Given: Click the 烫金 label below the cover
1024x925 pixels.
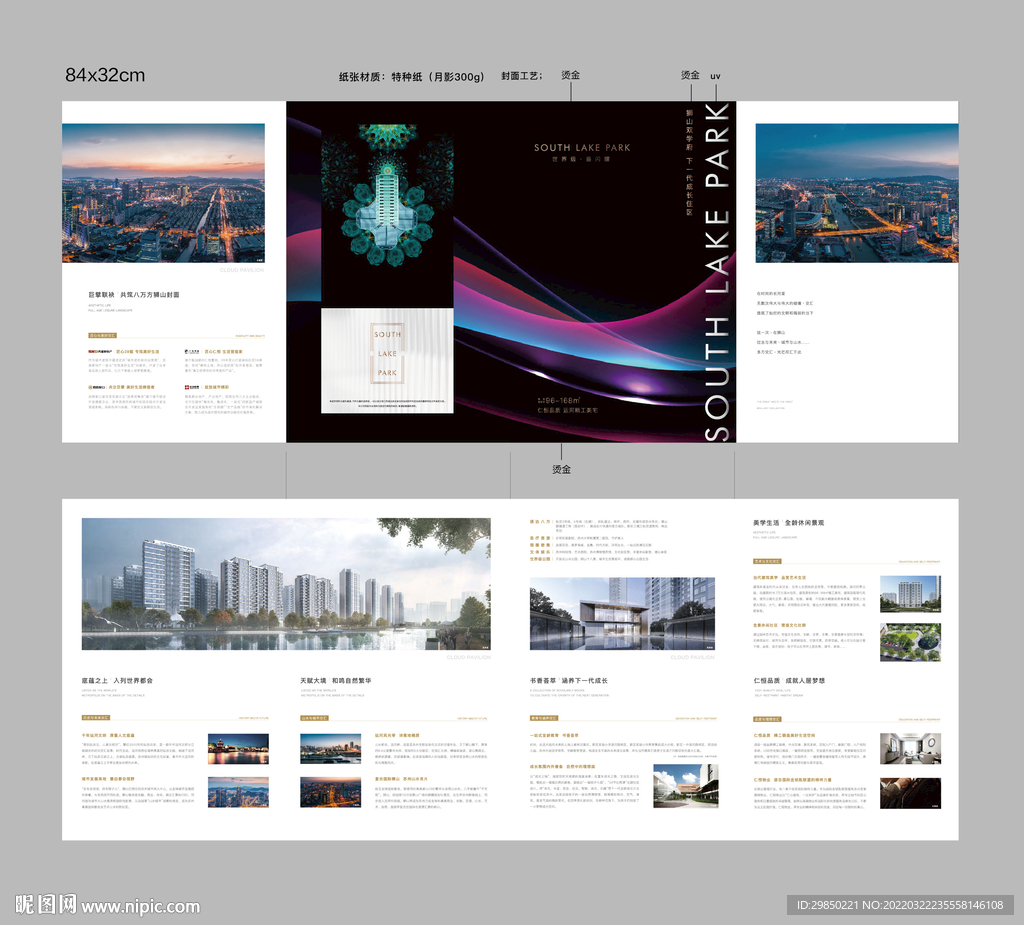Looking at the screenshot, I should pos(561,469).
